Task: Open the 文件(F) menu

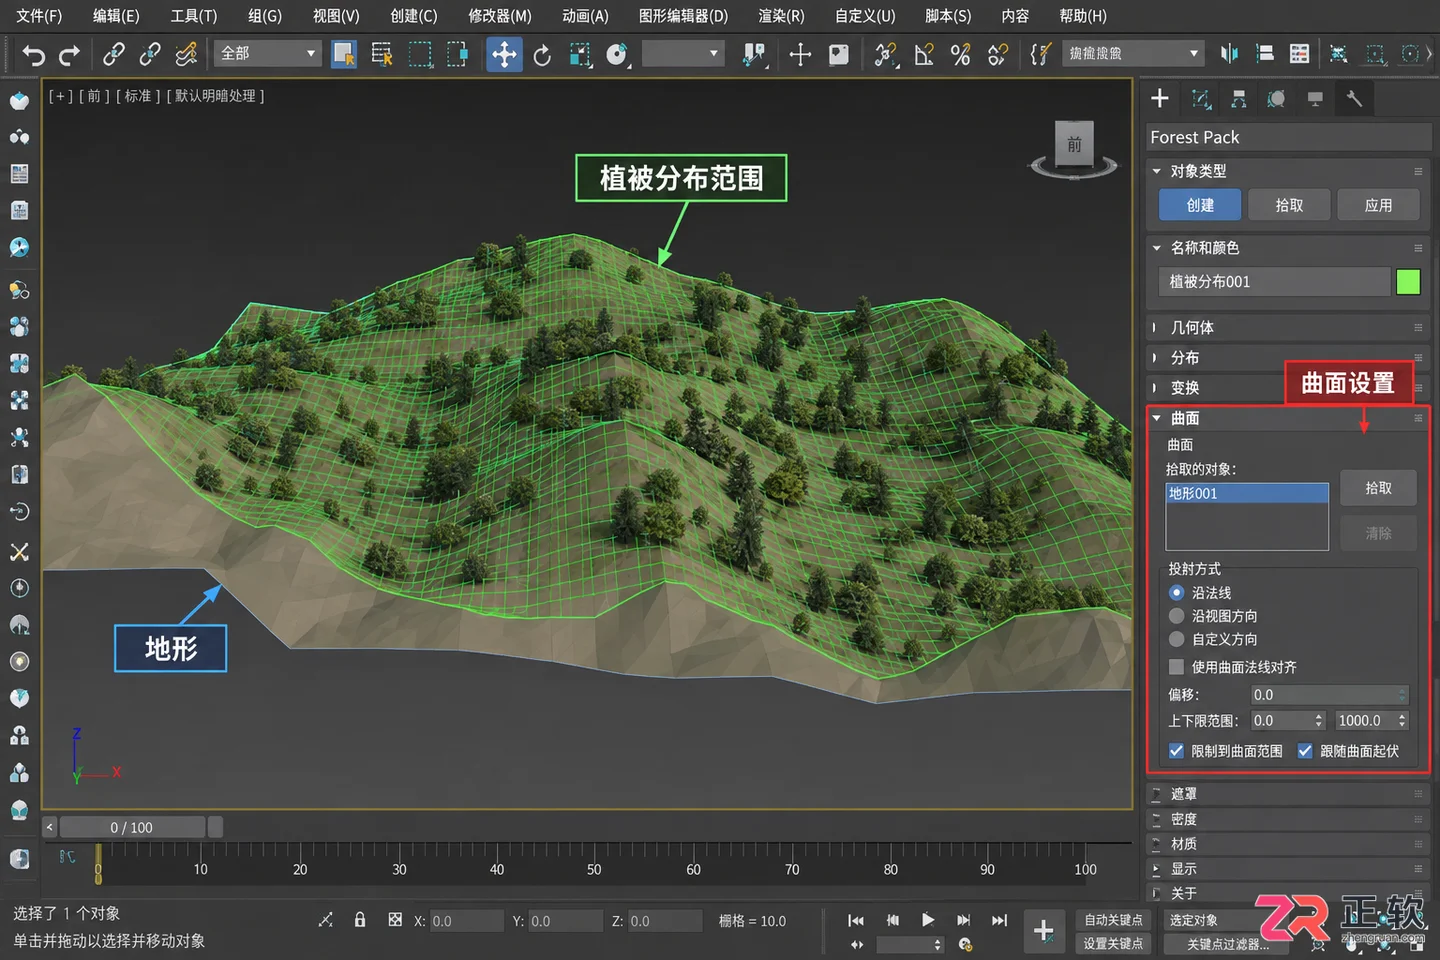Action: 39,16
